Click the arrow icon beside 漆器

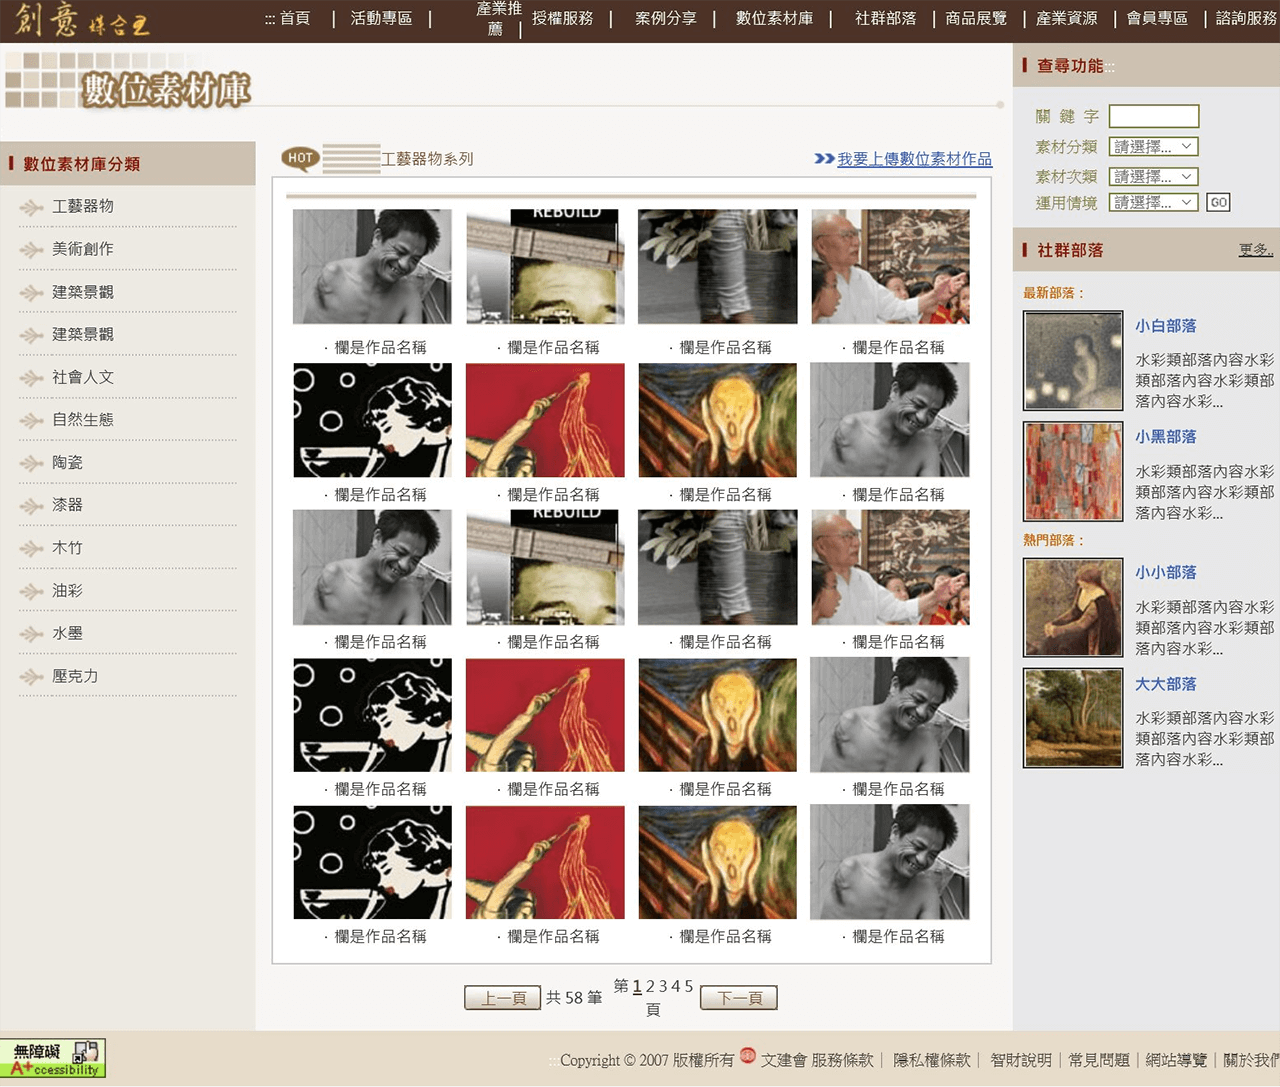click(x=32, y=506)
